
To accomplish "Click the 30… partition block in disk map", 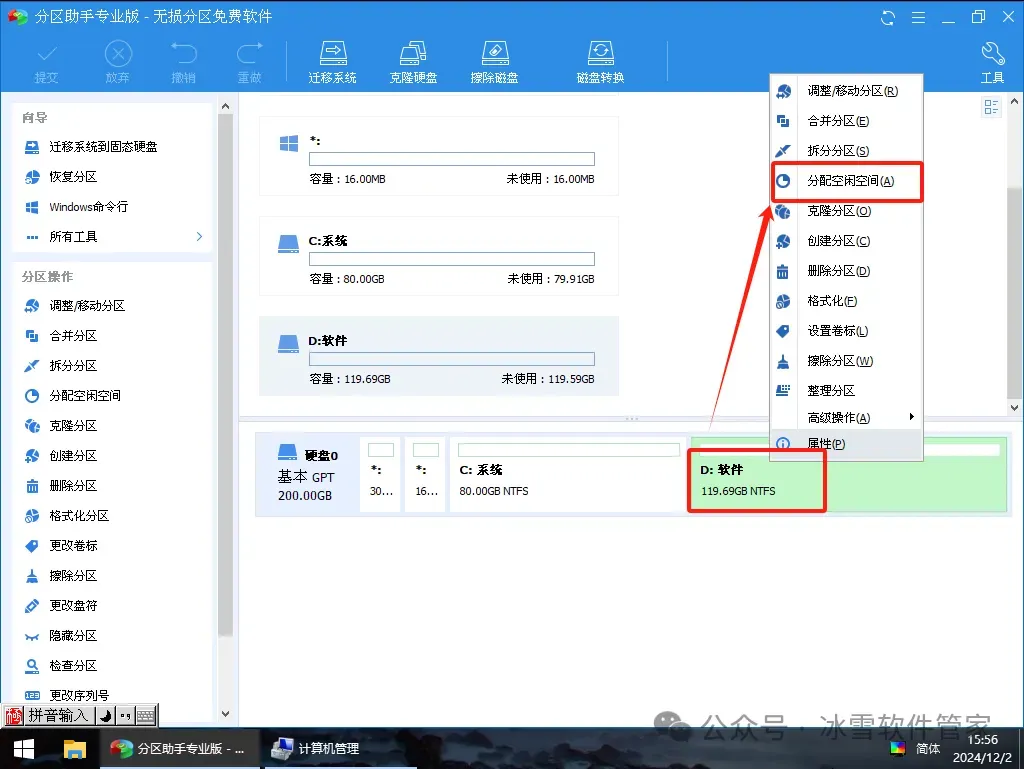I will click(x=381, y=474).
